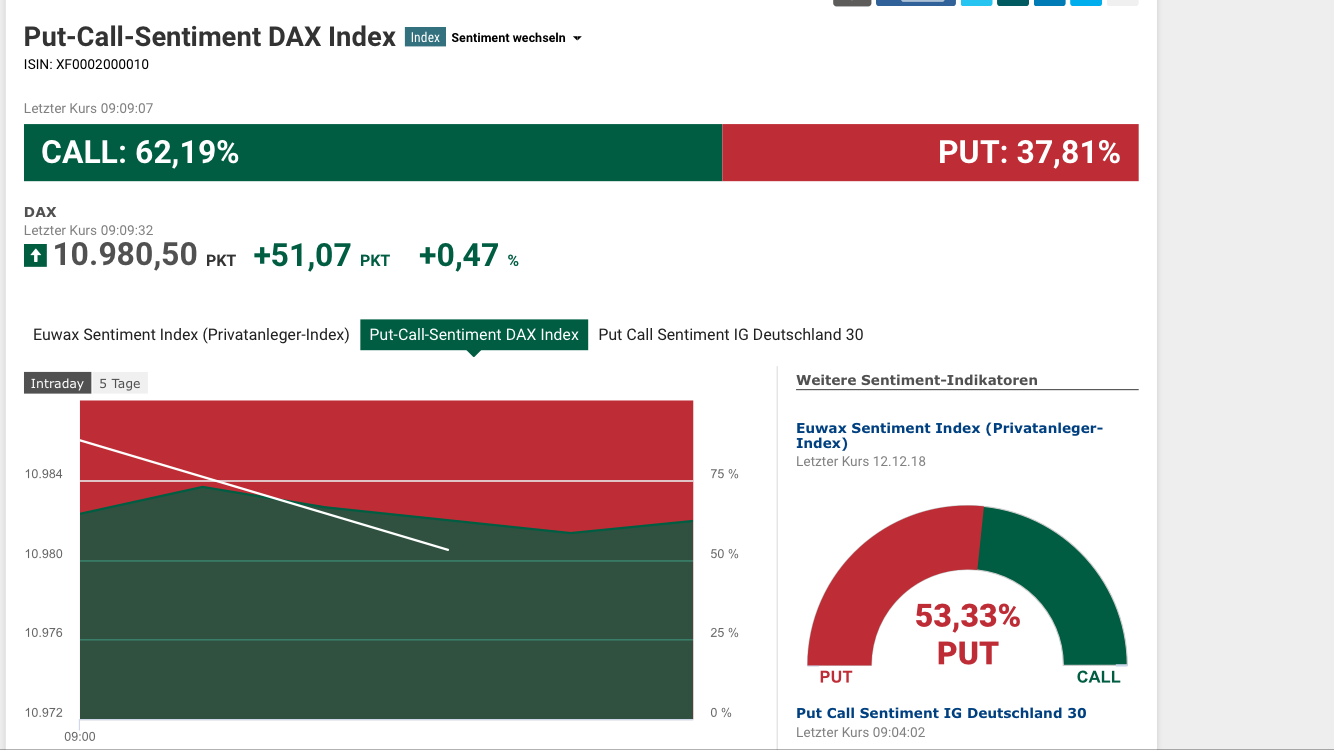The height and width of the screenshot is (750, 1334).
Task: Click the Letzter Kurs 09:04:02 timestamp
Action: click(861, 732)
